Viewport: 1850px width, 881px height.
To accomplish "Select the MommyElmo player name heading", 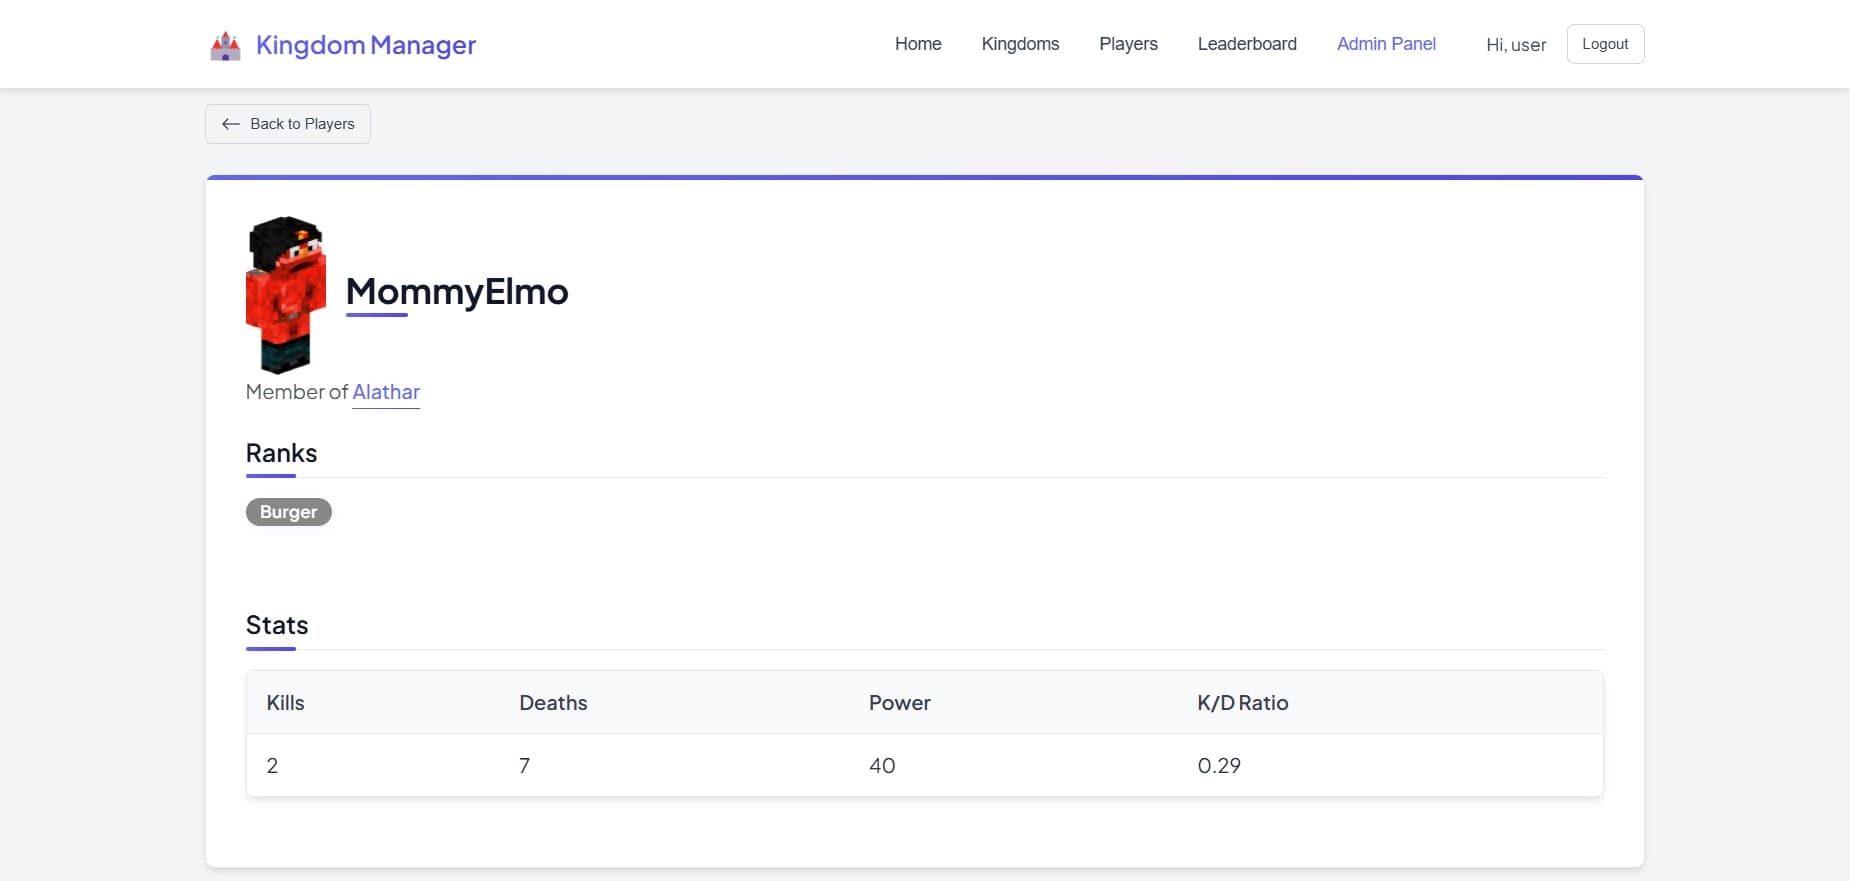I will [x=457, y=291].
